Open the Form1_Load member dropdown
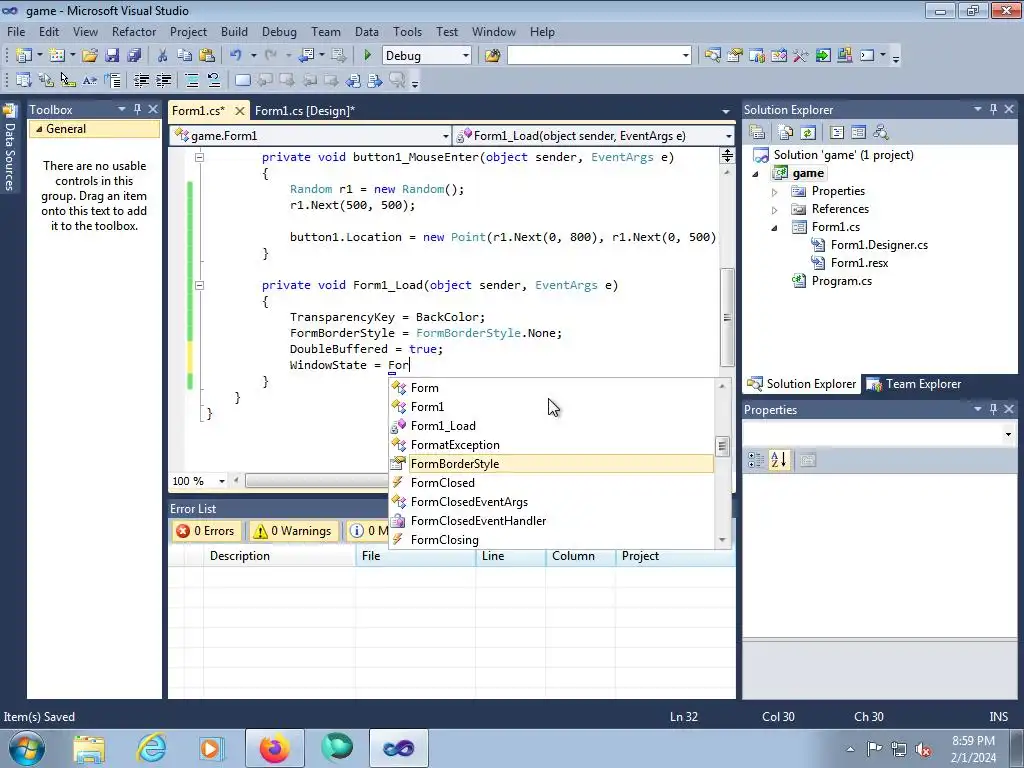Viewport: 1024px width, 768px height. coord(728,136)
